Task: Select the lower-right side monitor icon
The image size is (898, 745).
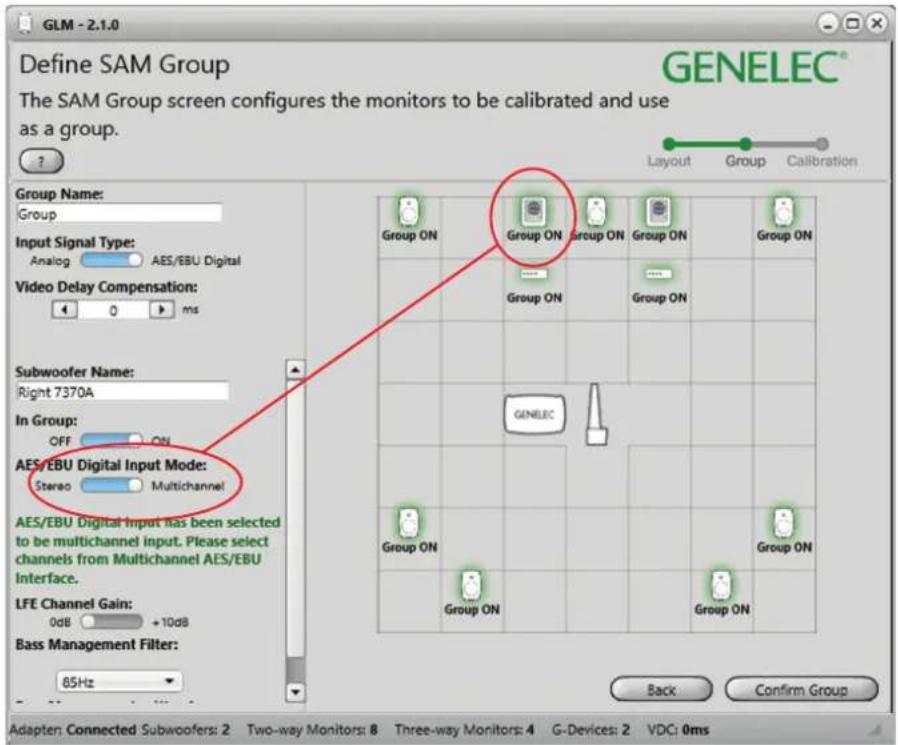Action: pyautogui.click(x=783, y=523)
